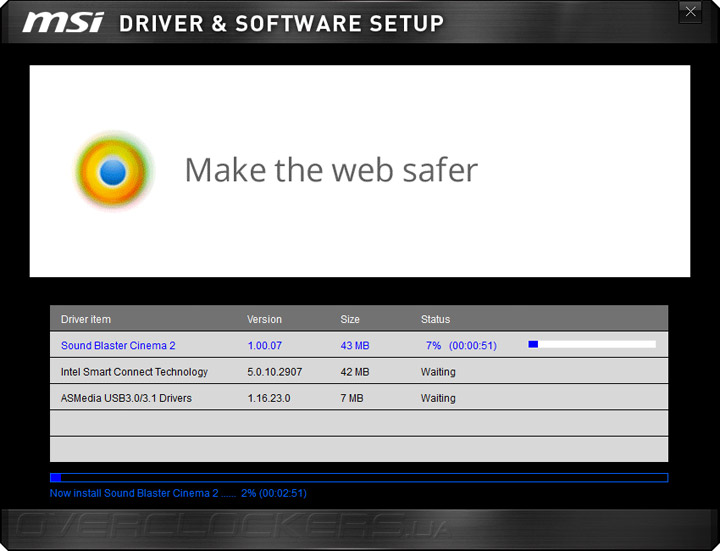Select Intel Smart Connect Technology row name

[x=134, y=371]
